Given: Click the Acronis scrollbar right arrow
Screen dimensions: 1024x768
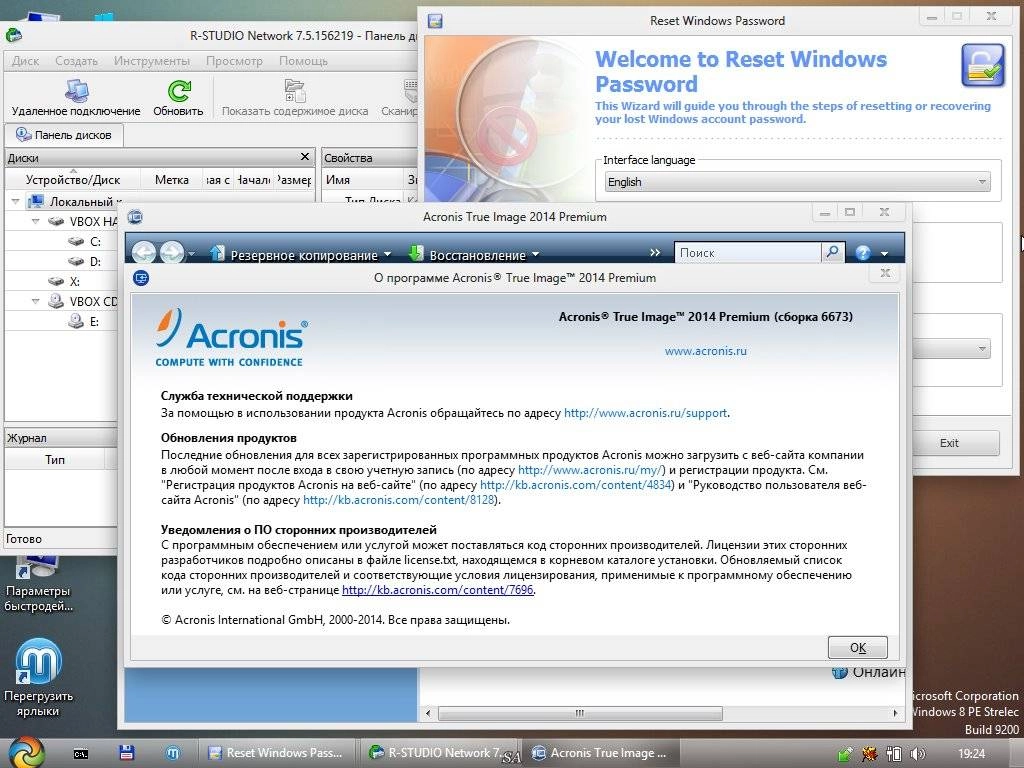Looking at the screenshot, I should (x=895, y=713).
